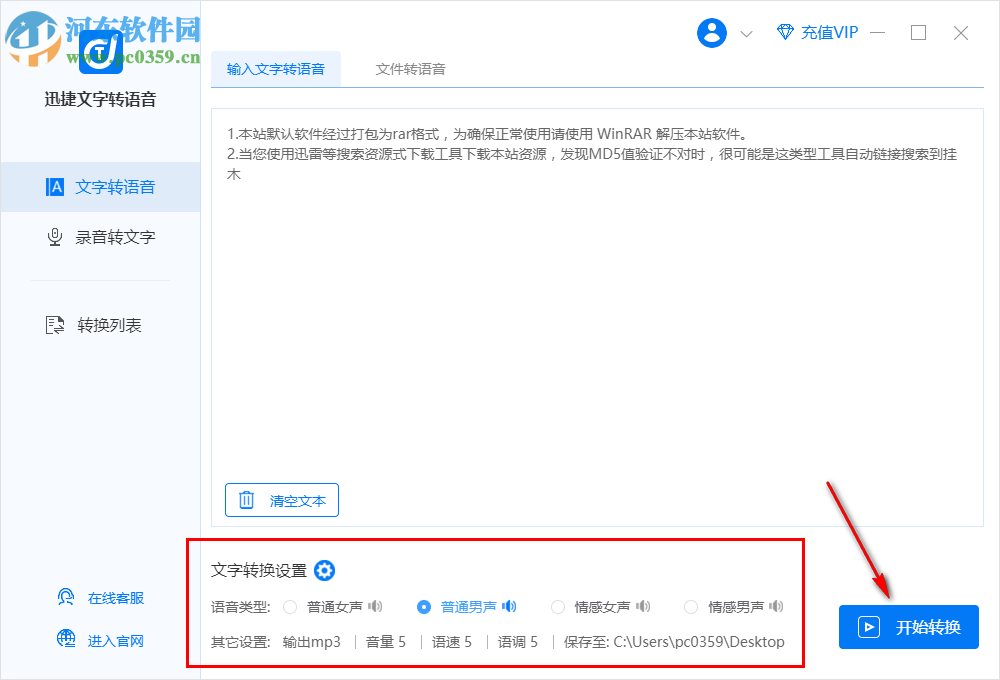Click the 文字转换设置 settings gear

click(324, 570)
